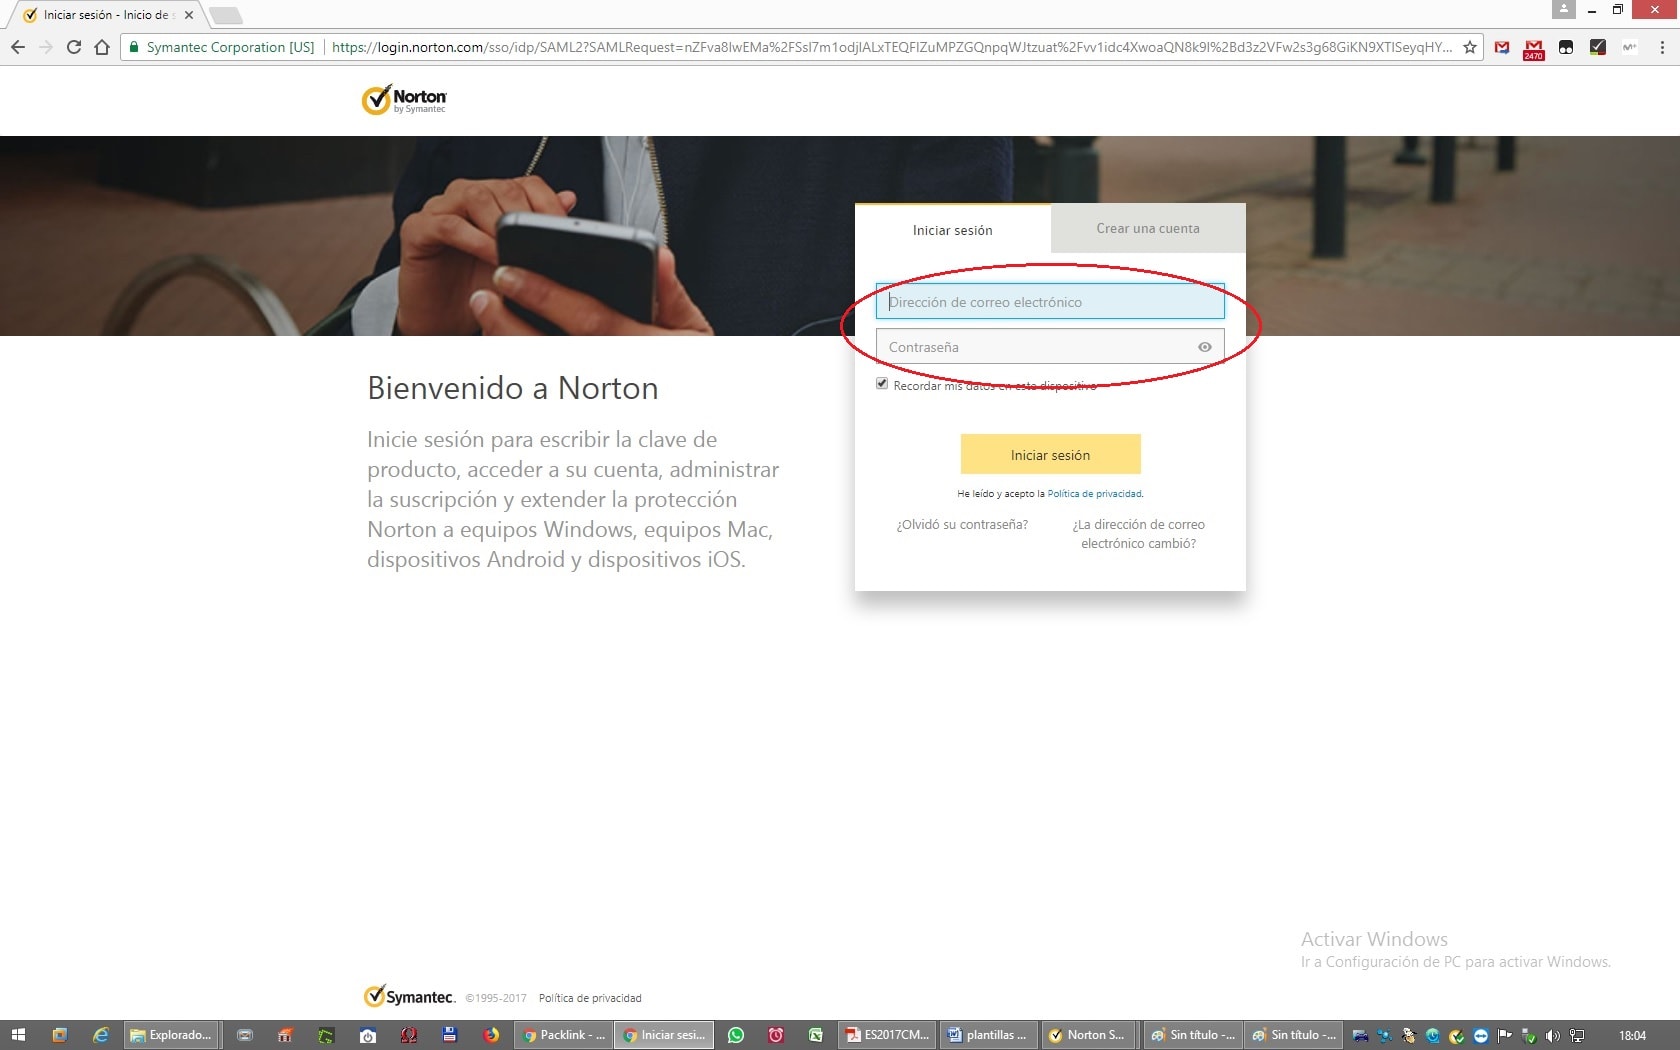1680x1050 pixels.
Task: Open the red Omega taskbar icon
Action: coord(409,1035)
